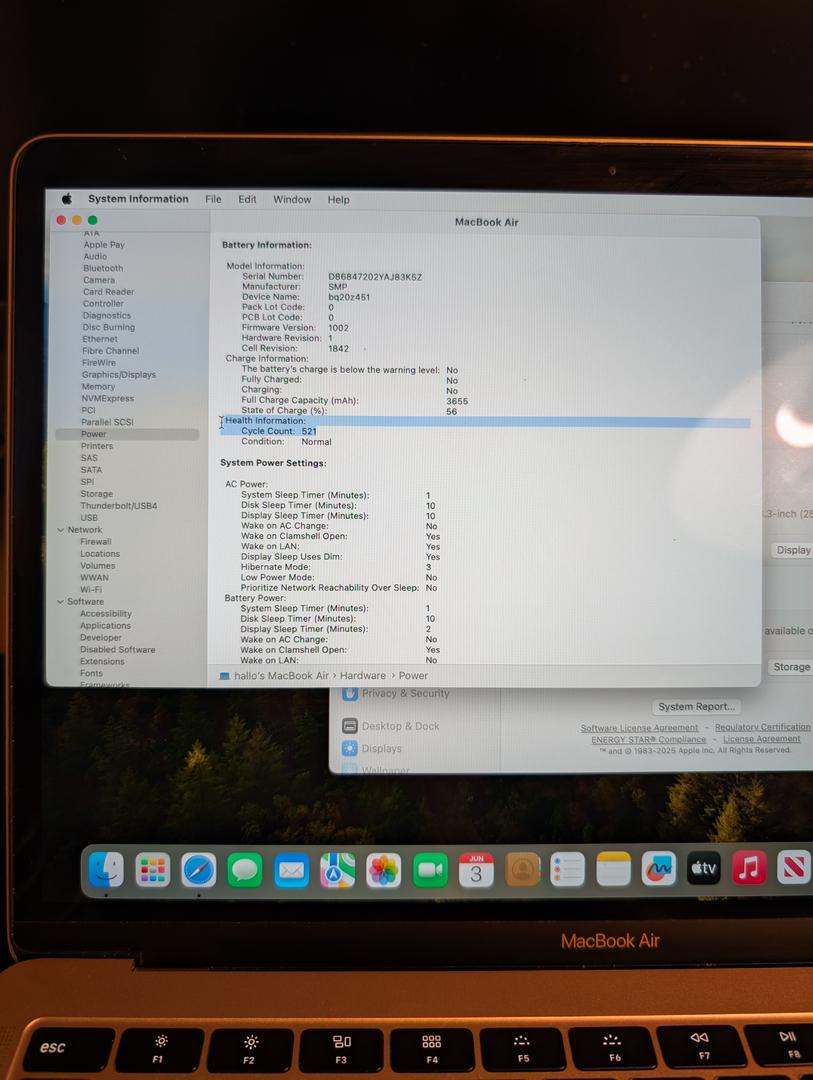Screen dimensions: 813x1080
Task: Click Full Charge Capacity (mAh) row
Action: 354,400
